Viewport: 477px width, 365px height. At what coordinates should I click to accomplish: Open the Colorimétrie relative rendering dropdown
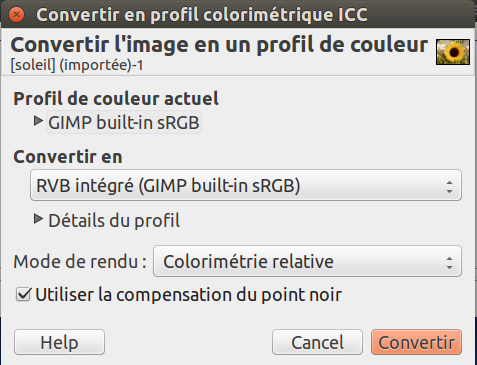307,261
